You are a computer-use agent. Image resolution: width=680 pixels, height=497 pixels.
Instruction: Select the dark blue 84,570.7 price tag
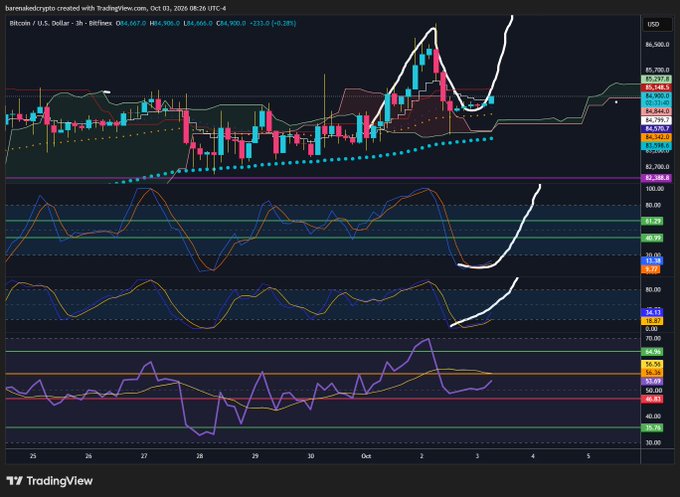(657, 129)
